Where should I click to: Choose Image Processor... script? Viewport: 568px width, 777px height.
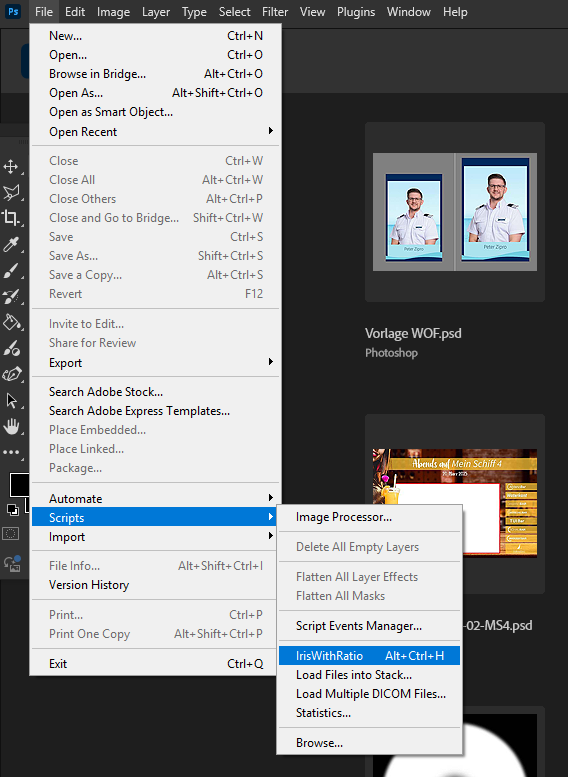tap(369, 517)
